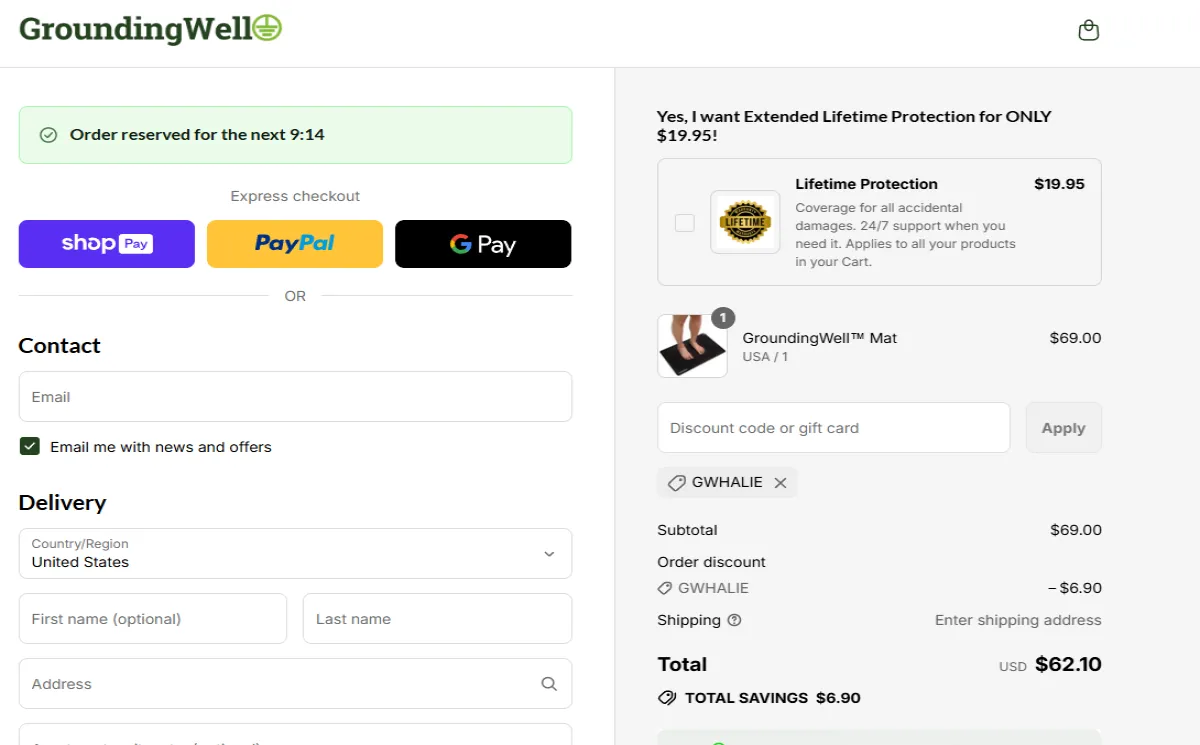Uncheck Email me with news and offers
The height and width of the screenshot is (745, 1200).
point(29,446)
